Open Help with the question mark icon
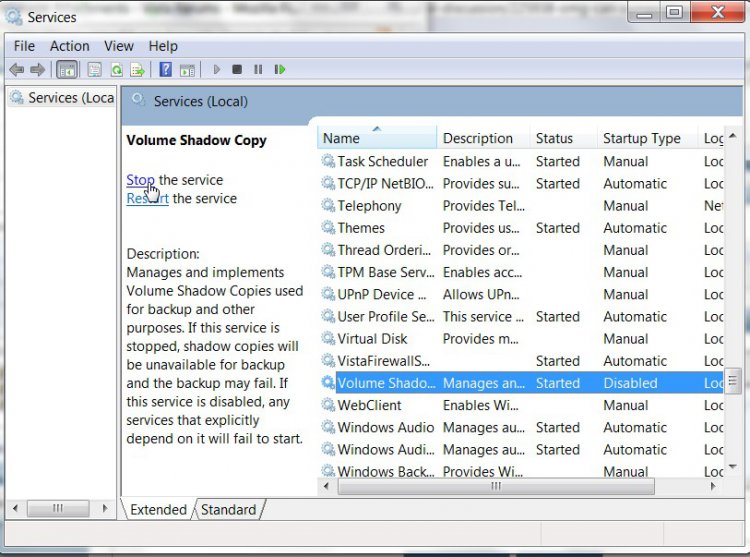 [x=165, y=70]
